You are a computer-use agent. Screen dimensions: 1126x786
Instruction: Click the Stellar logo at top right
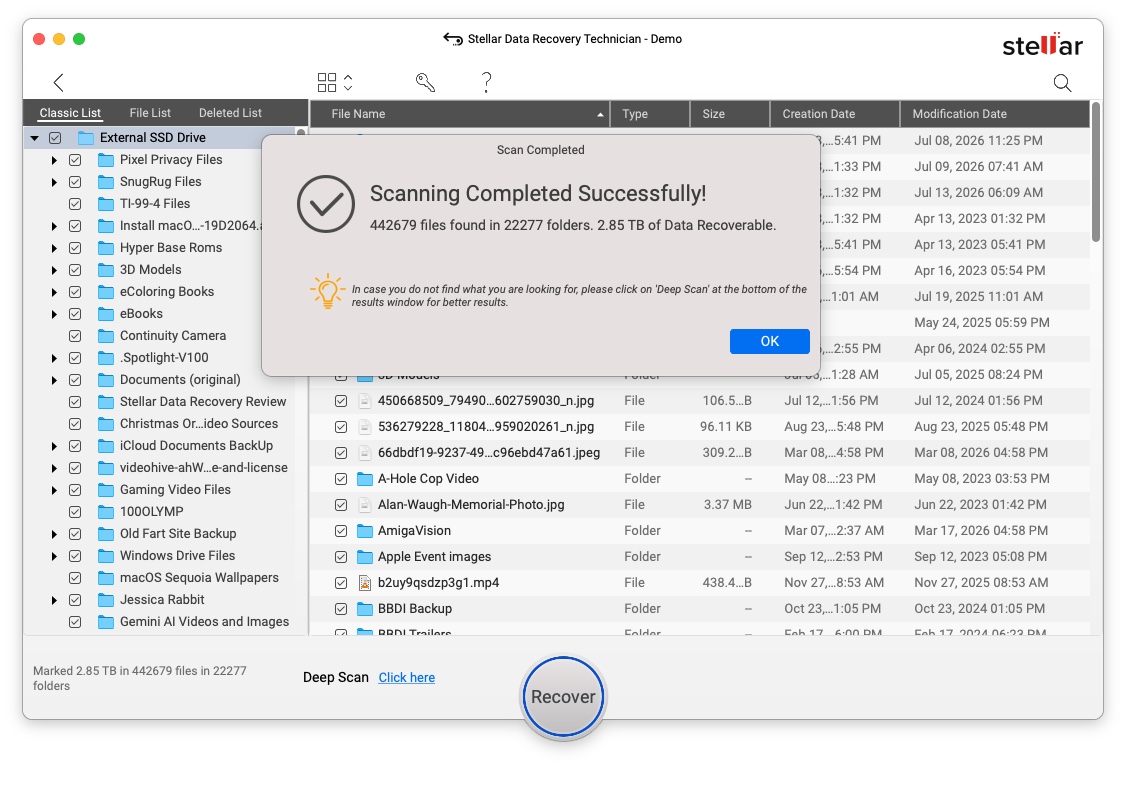pos(1042,45)
